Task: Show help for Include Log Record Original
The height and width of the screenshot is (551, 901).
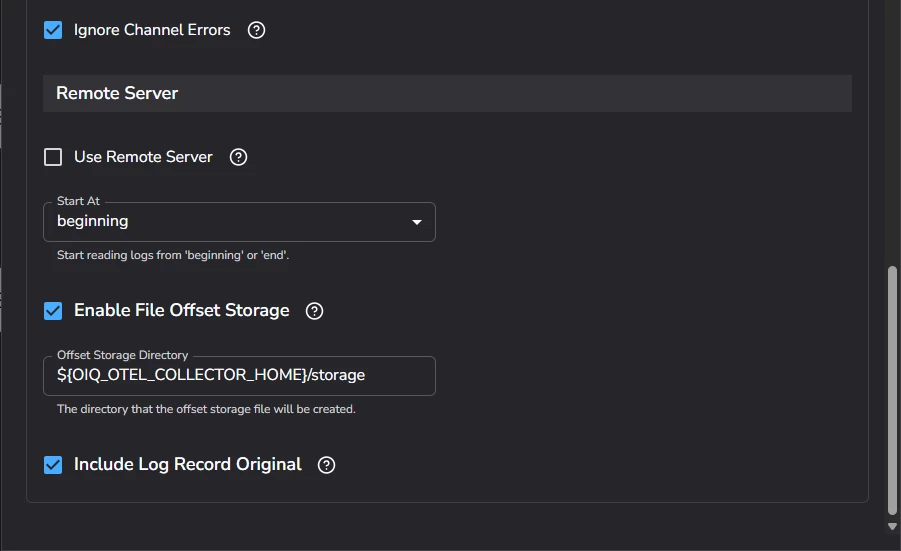Action: click(x=326, y=465)
